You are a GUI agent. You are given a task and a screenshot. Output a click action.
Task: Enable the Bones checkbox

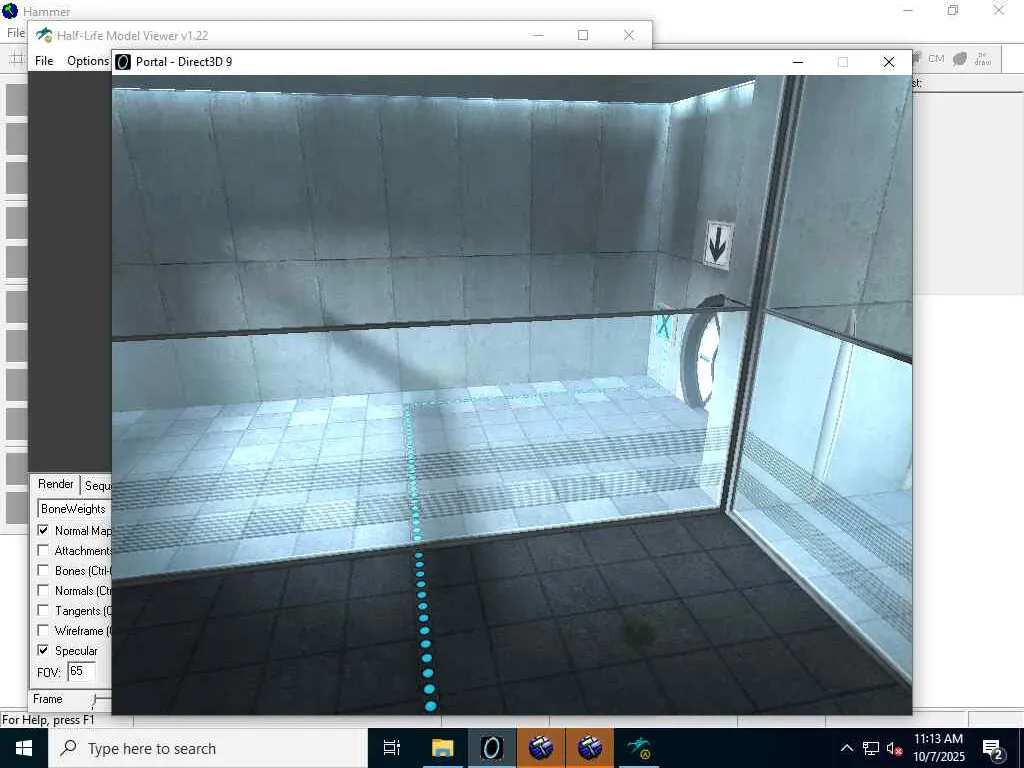(x=43, y=570)
